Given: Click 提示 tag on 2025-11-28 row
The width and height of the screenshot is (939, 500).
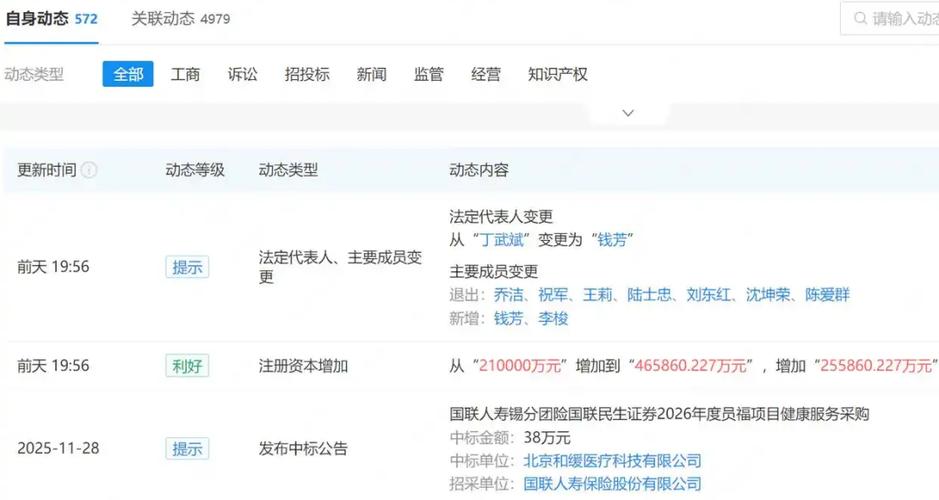Looking at the screenshot, I should pos(187,449).
